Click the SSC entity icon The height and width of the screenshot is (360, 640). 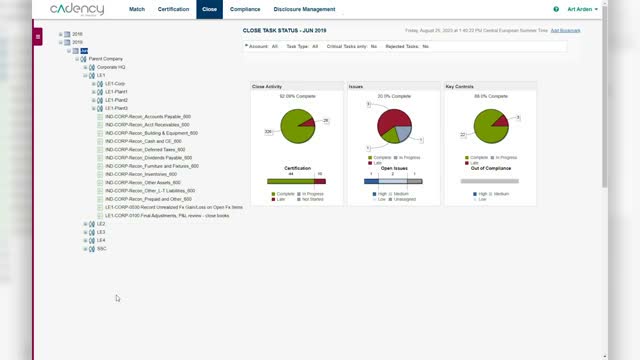click(x=92, y=249)
